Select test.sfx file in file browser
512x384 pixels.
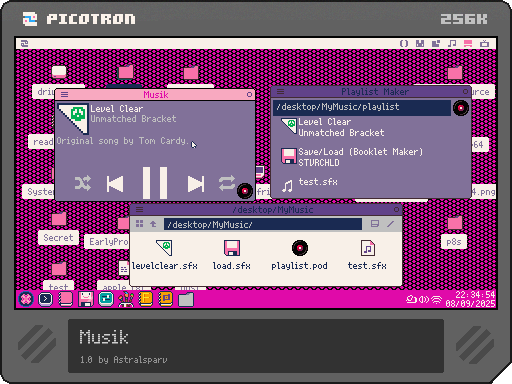click(x=367, y=255)
